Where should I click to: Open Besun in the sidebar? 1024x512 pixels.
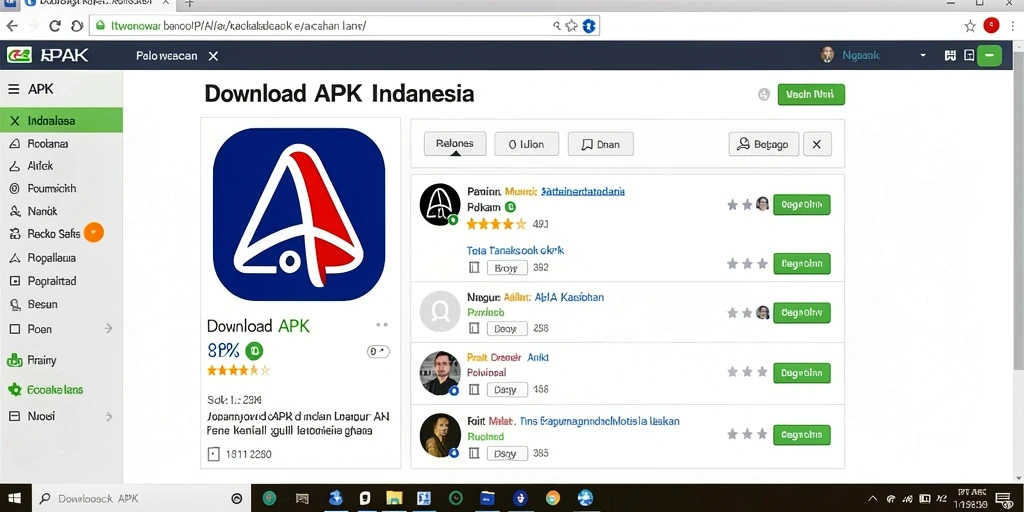[x=42, y=304]
